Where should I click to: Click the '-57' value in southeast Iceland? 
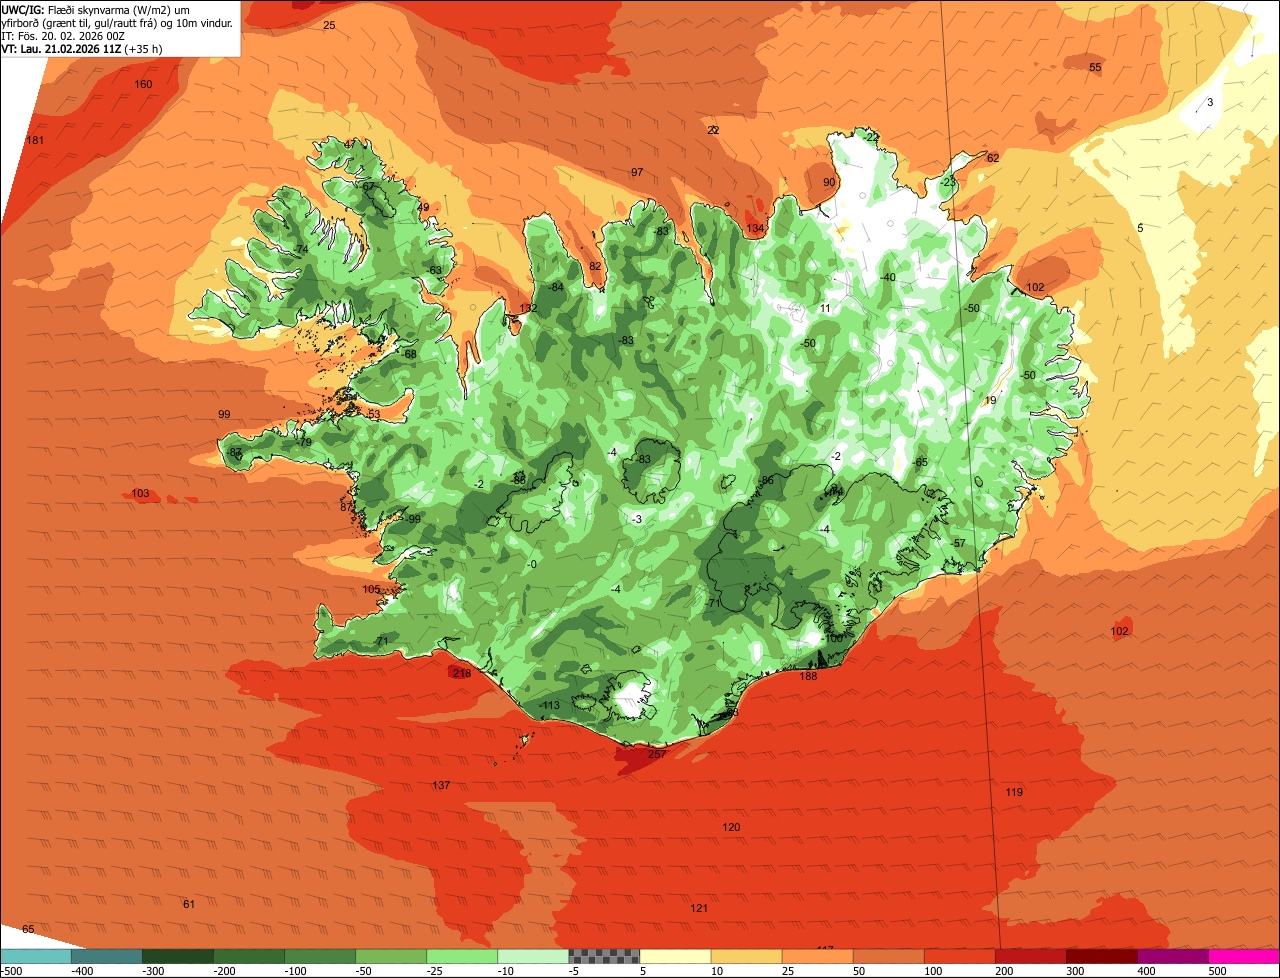point(957,543)
